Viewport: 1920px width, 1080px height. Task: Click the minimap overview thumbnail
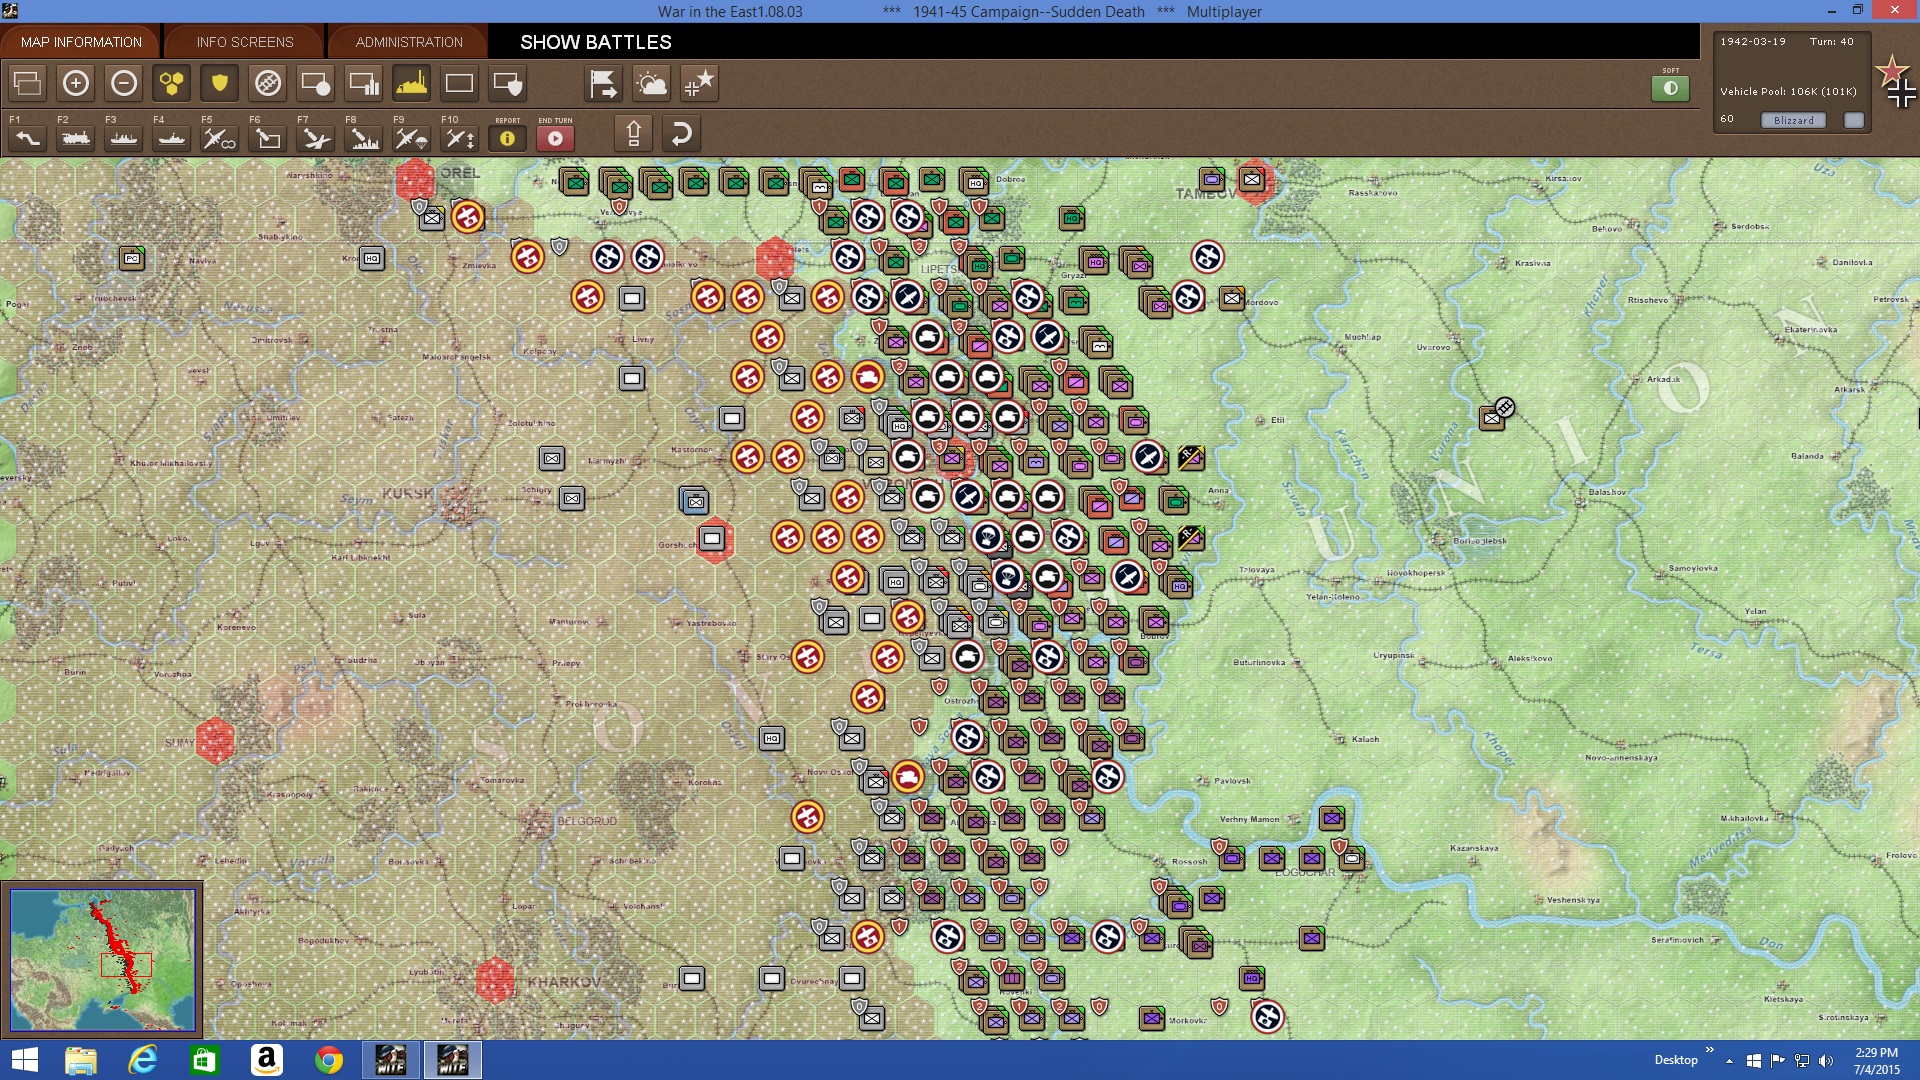click(103, 959)
